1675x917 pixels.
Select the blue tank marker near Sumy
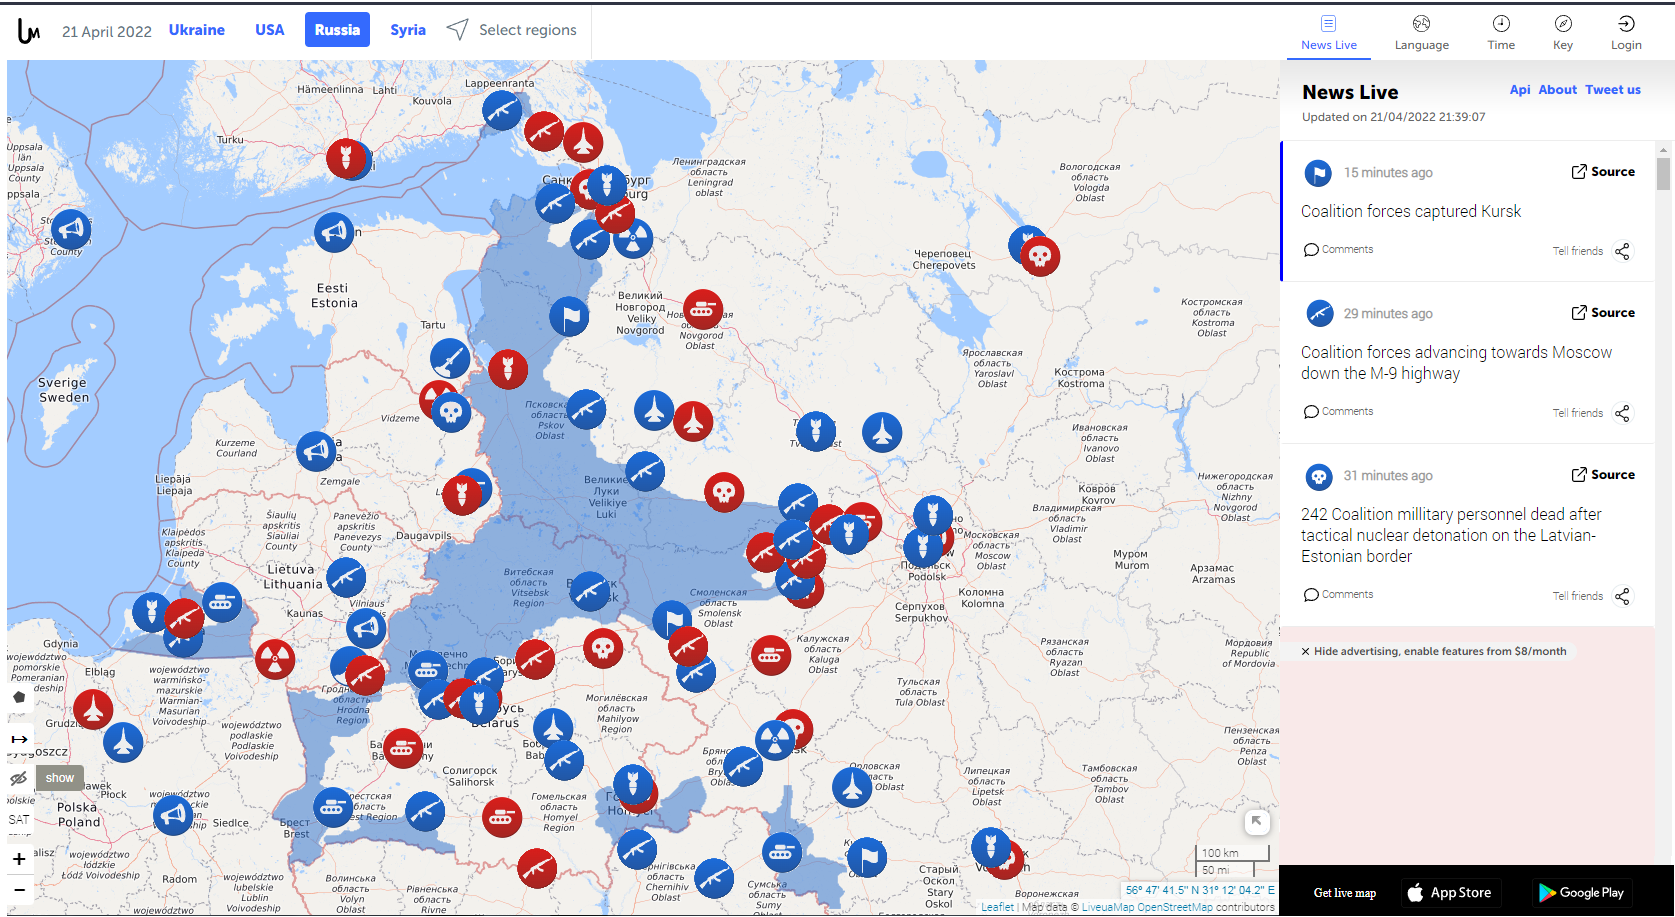tap(782, 853)
